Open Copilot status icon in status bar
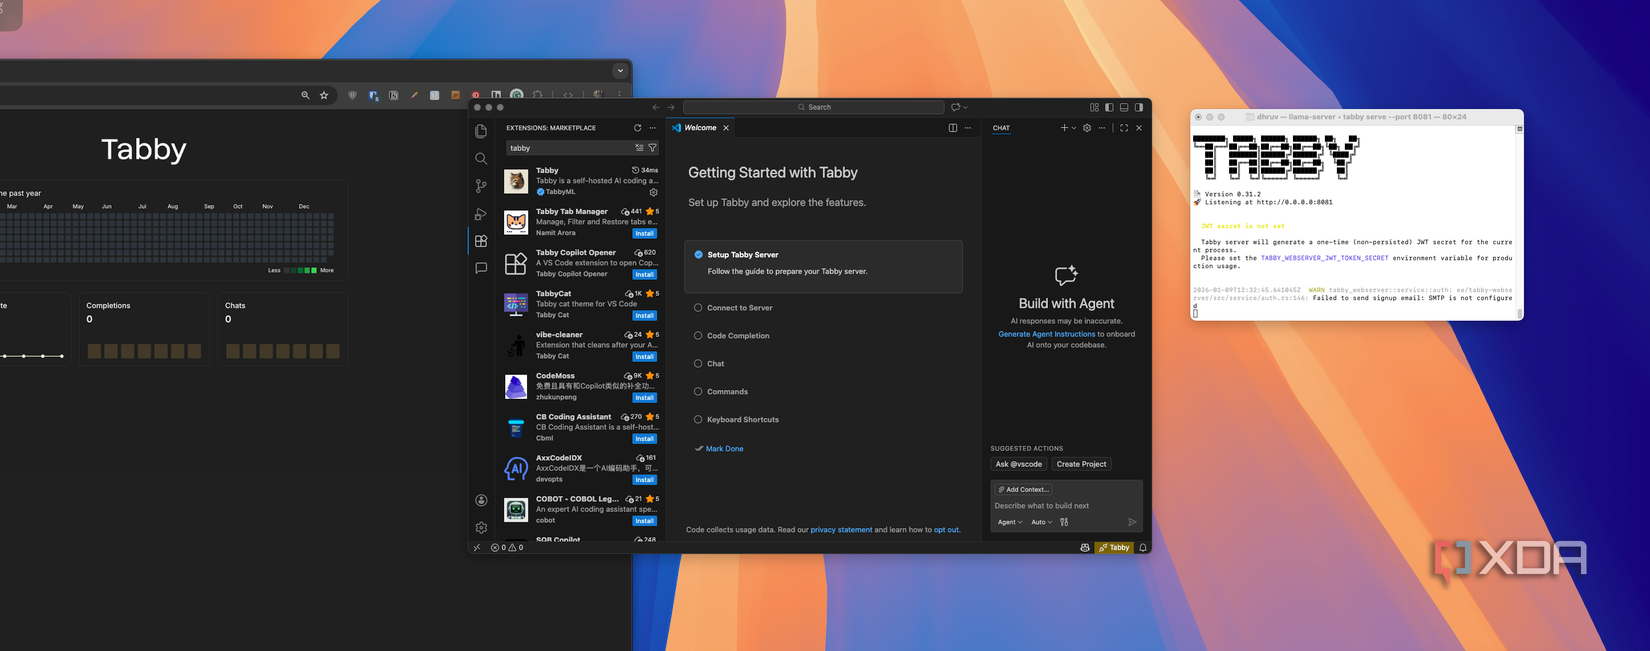The height and width of the screenshot is (651, 1650). [x=1085, y=547]
